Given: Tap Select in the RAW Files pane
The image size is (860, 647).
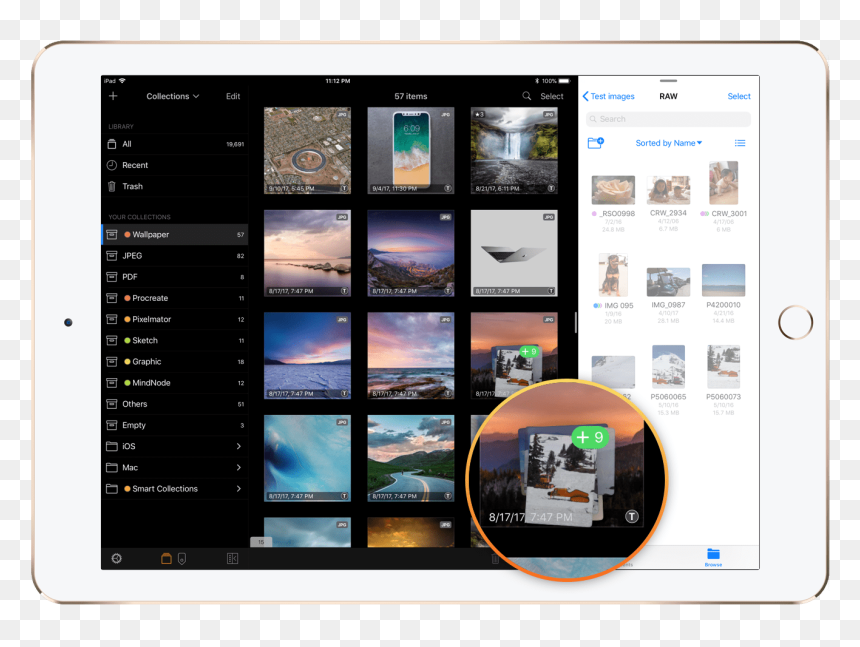Looking at the screenshot, I should coord(739,96).
